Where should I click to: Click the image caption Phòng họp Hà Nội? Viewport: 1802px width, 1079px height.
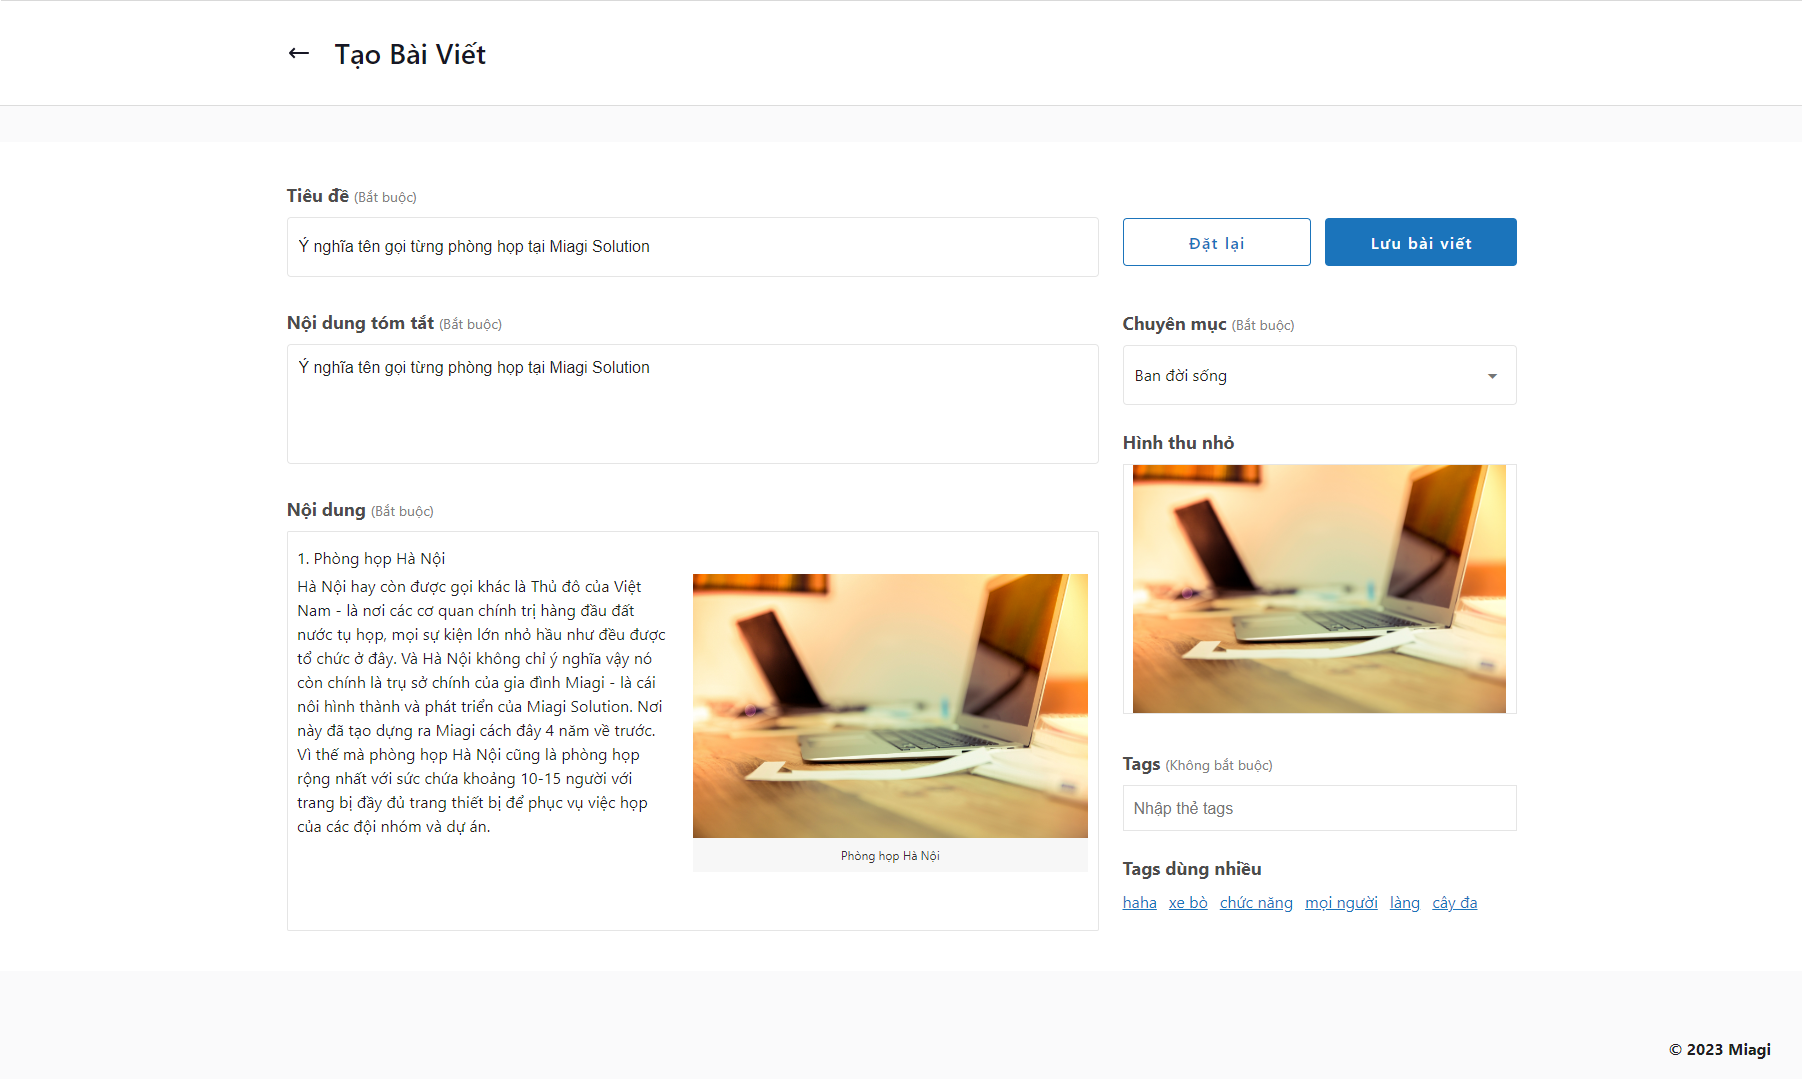(x=890, y=856)
